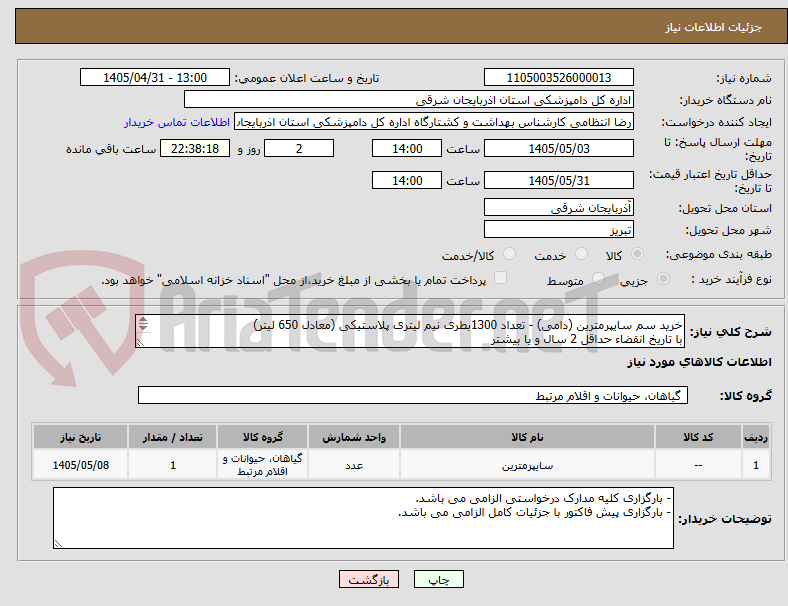
Task: Click the scroll-down arrow of description box
Action: coord(143,328)
